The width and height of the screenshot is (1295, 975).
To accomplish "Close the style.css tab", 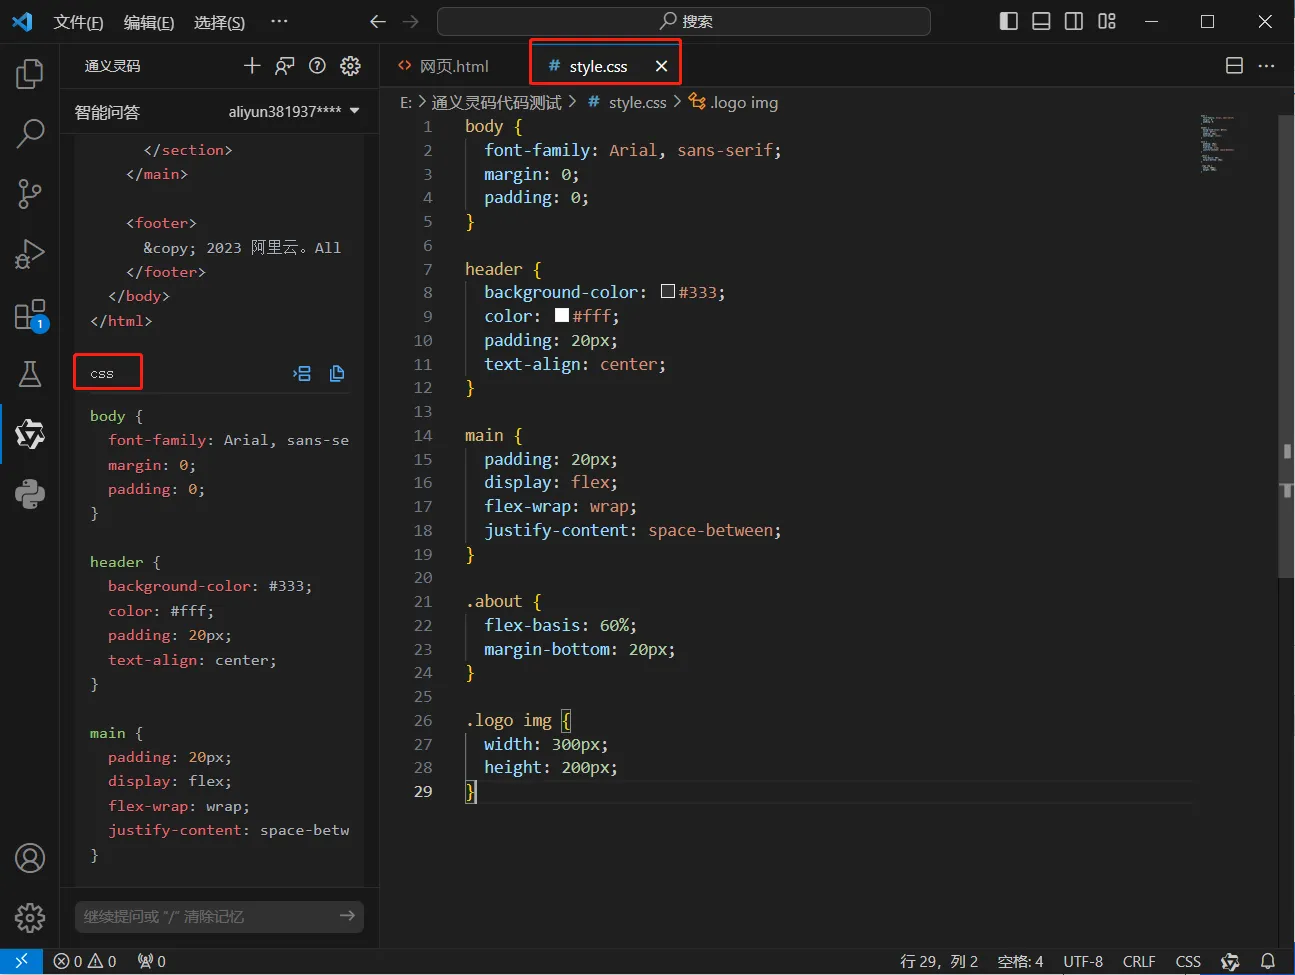I will pyautogui.click(x=661, y=66).
